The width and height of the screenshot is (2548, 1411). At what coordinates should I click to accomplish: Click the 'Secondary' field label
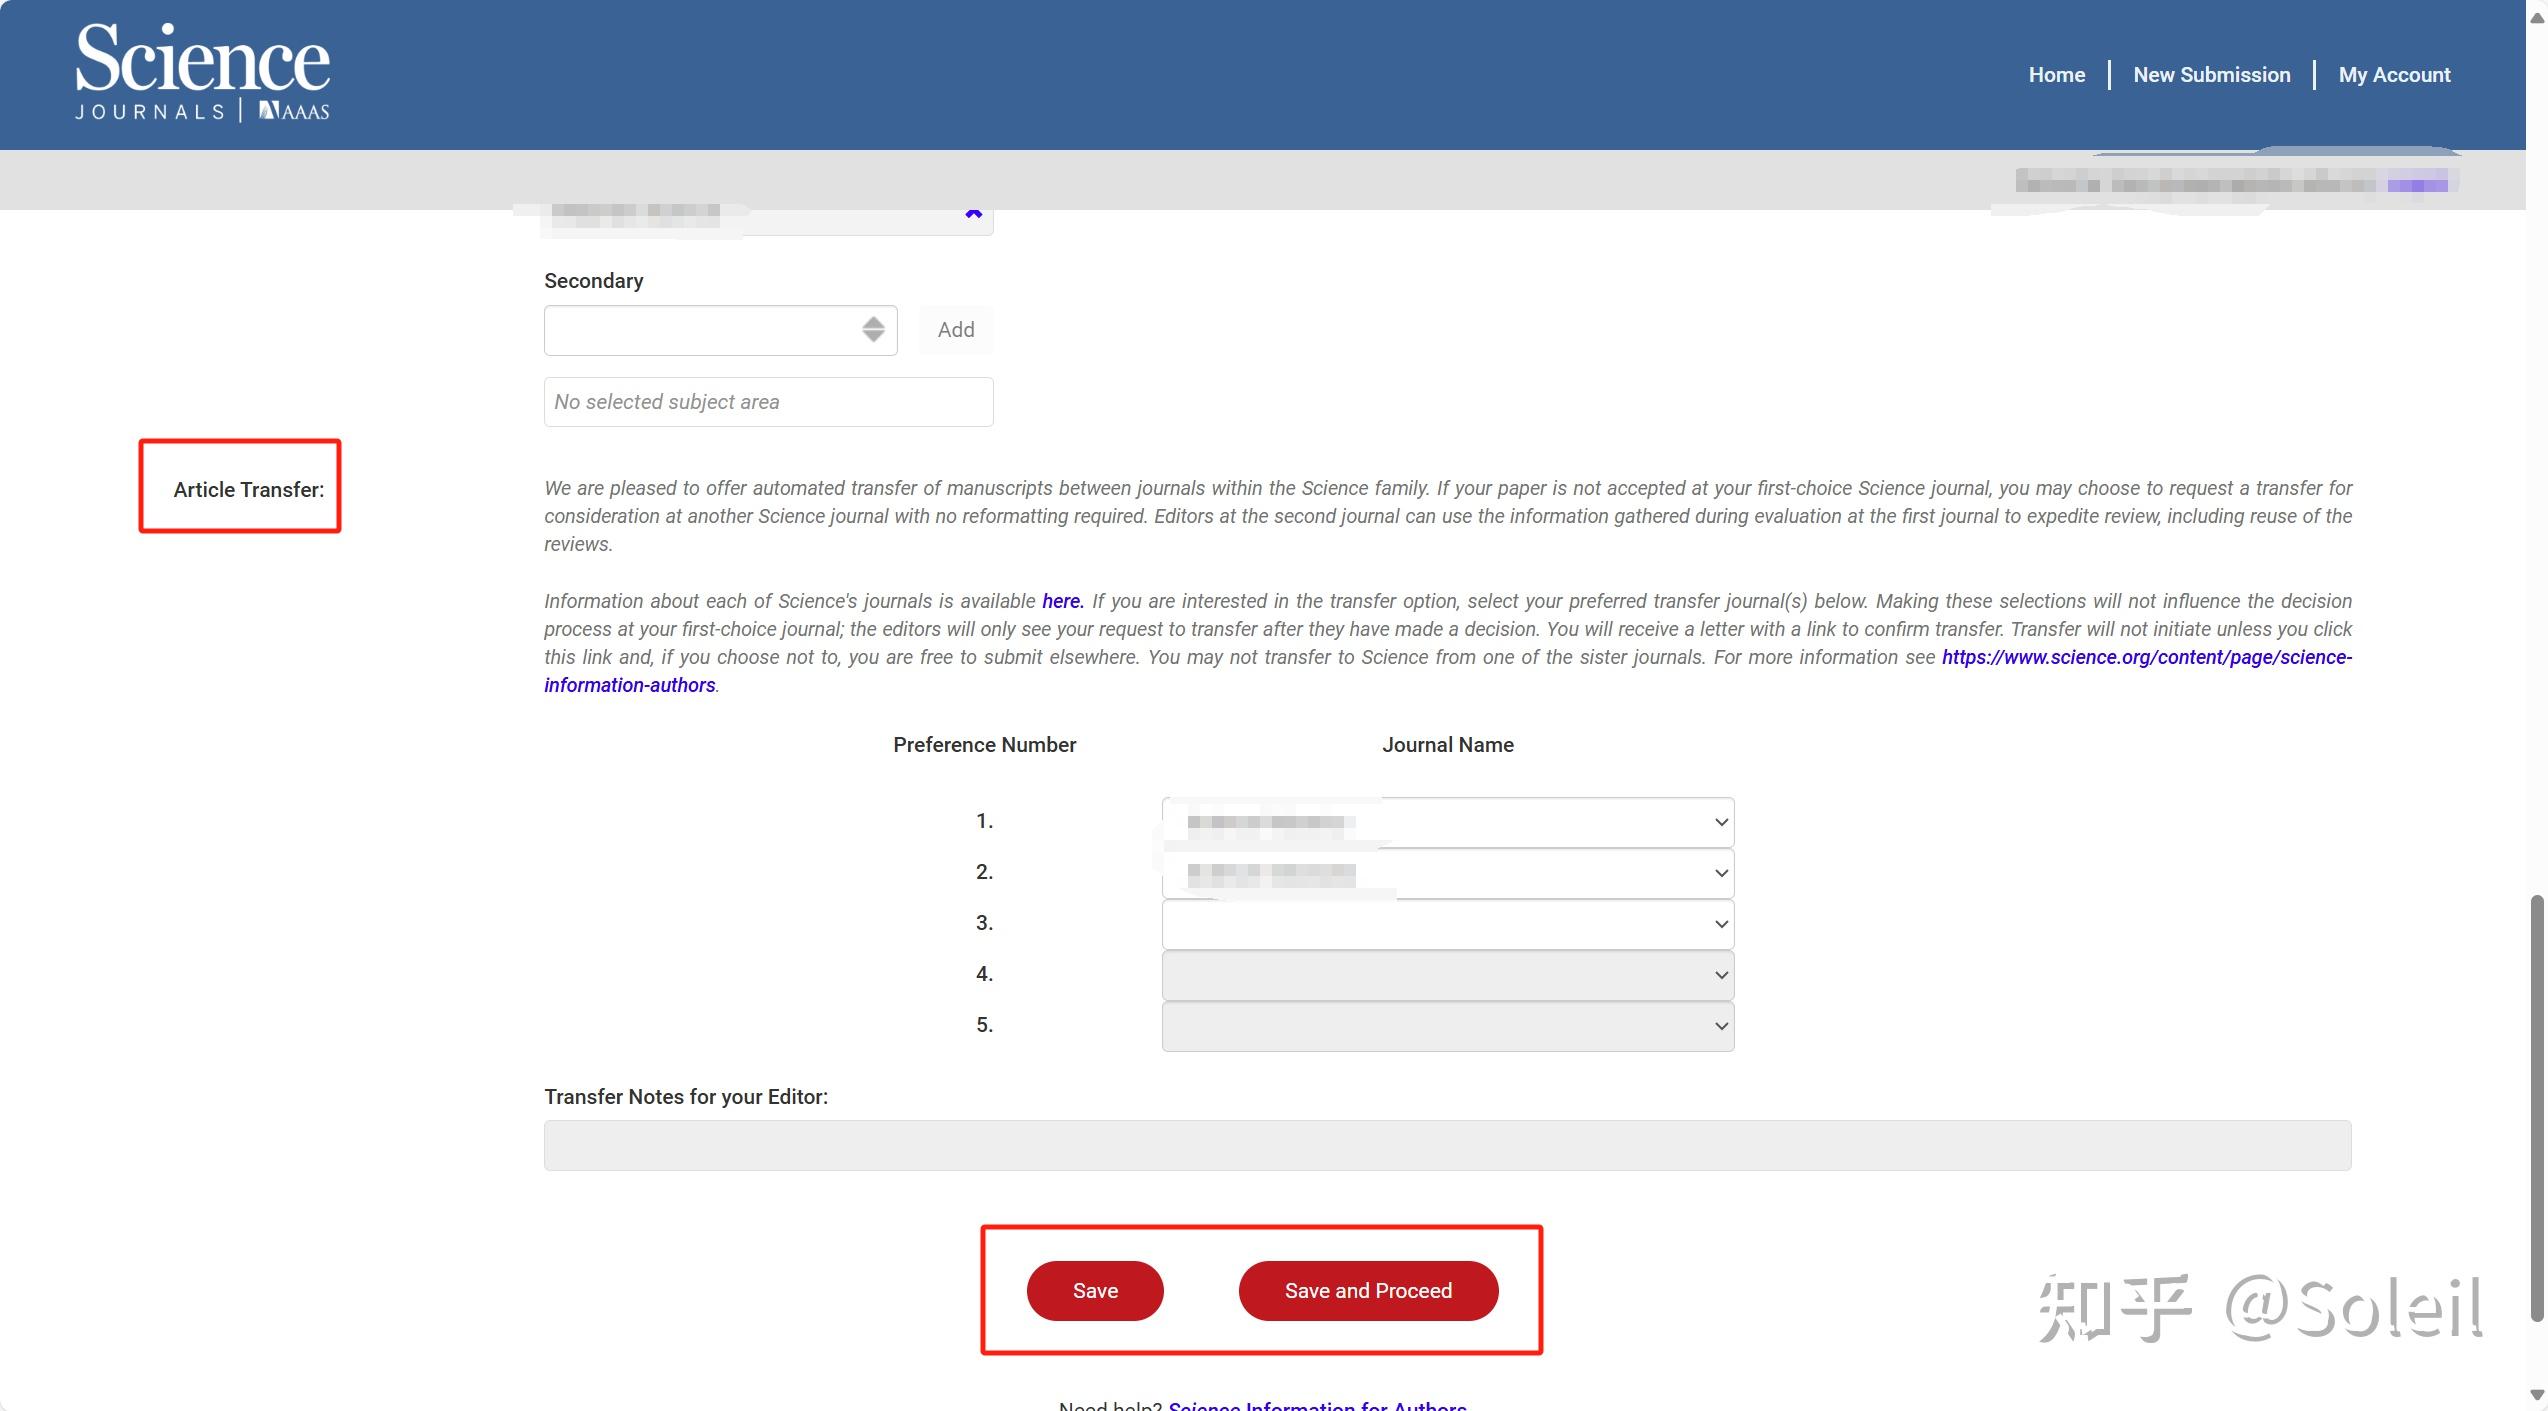pos(593,281)
